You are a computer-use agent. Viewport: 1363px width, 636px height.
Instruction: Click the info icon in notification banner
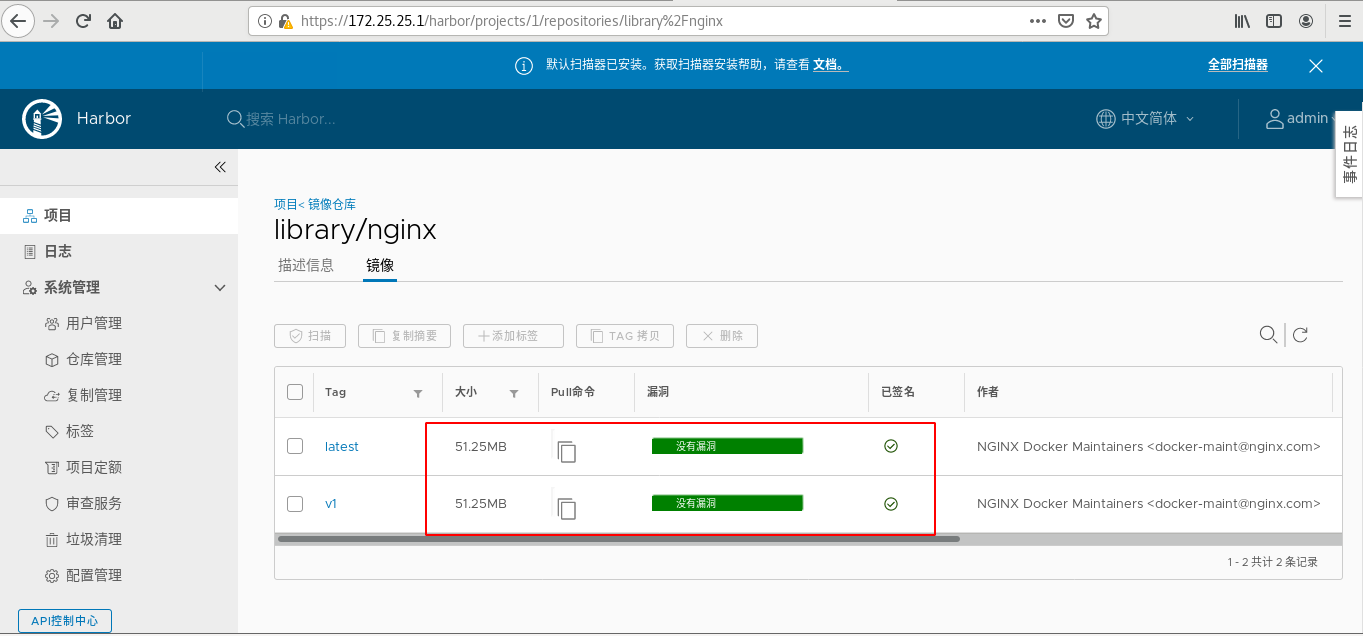(524, 66)
